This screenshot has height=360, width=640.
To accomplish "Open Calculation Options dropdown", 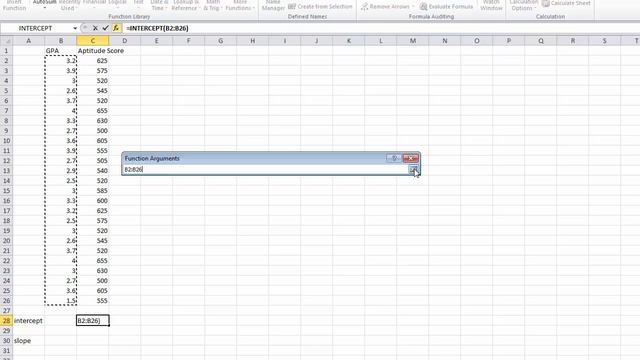I will [x=524, y=5].
